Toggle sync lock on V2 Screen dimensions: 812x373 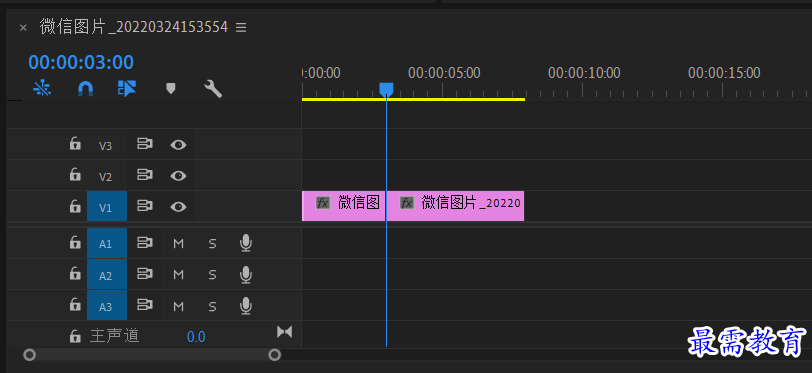pos(144,175)
